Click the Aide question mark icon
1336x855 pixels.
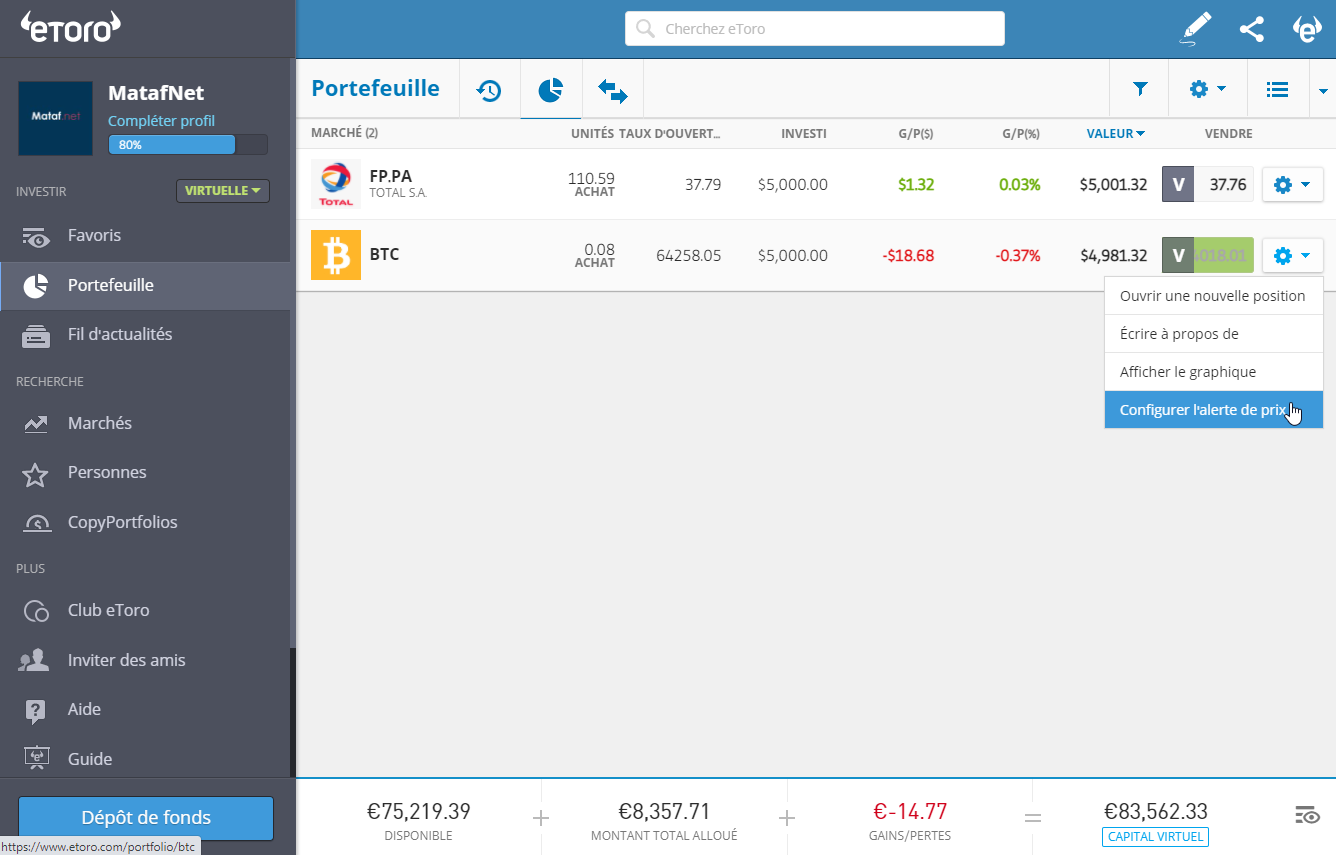tap(35, 711)
